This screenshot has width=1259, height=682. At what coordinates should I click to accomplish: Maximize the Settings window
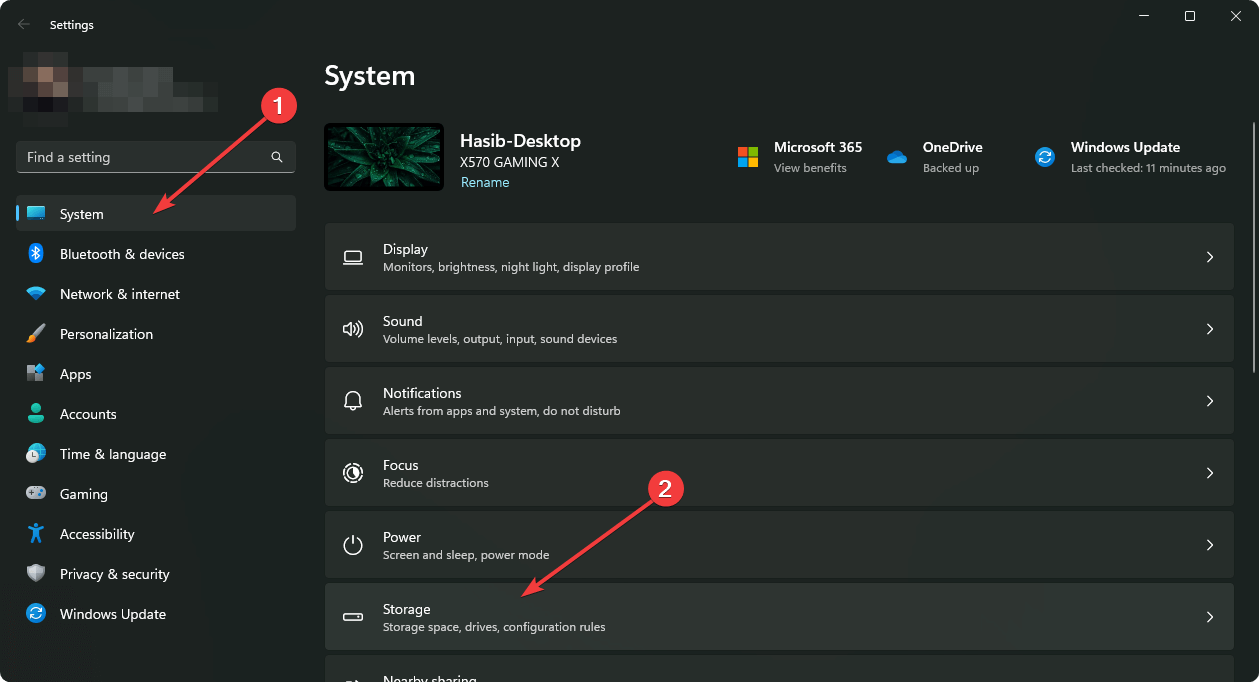1190,16
